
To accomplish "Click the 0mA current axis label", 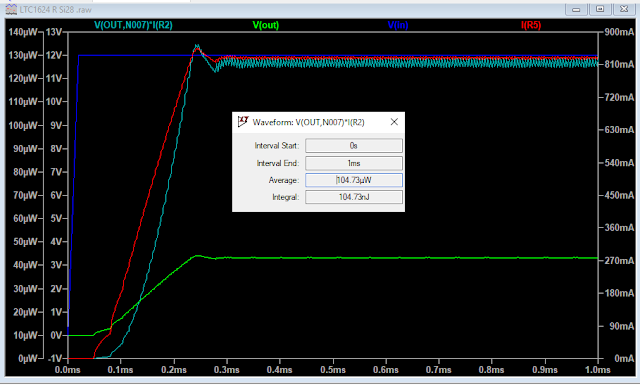I will tap(624, 358).
